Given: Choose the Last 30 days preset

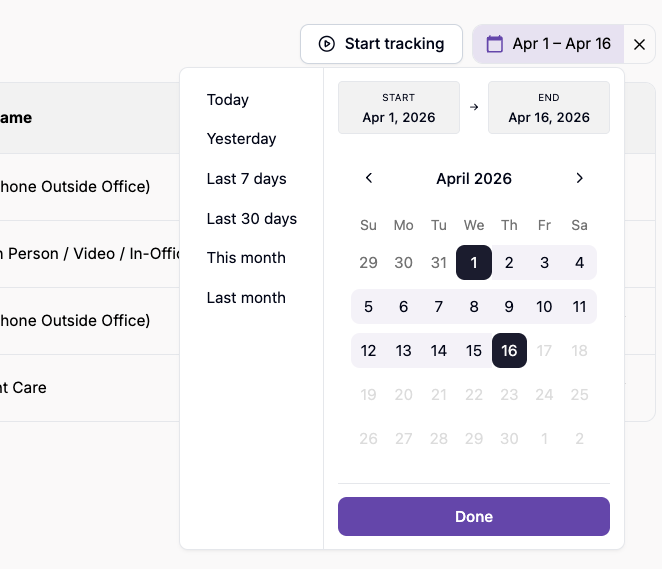Looking at the screenshot, I should click(251, 218).
